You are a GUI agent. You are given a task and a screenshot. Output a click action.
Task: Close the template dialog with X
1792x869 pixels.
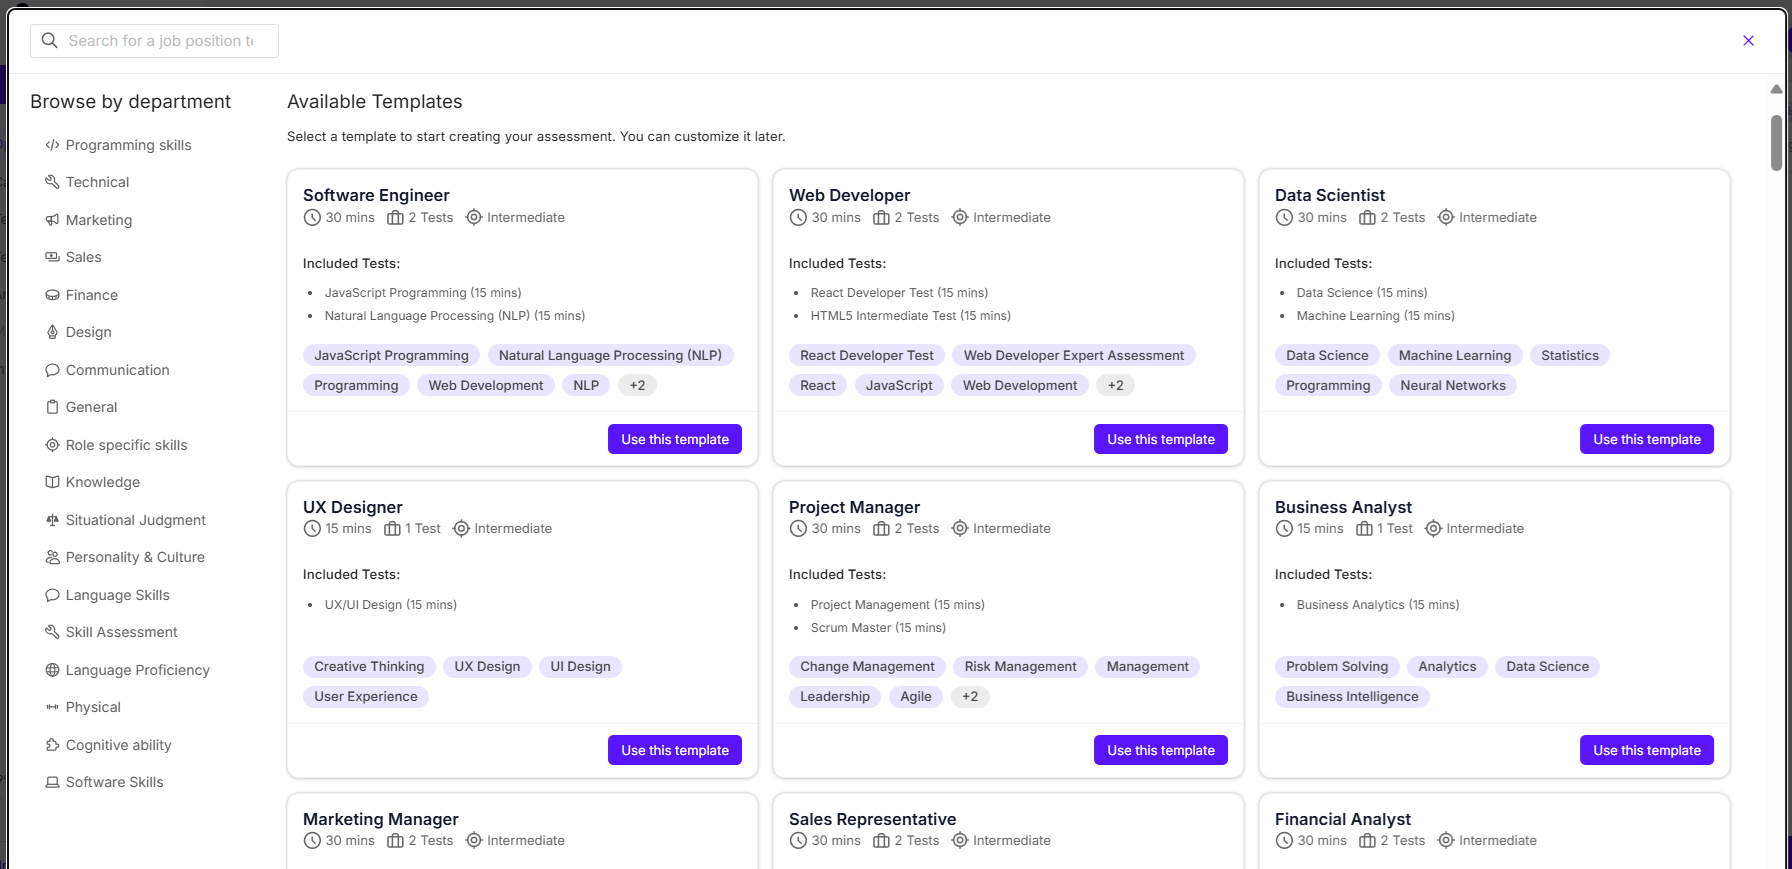coord(1748,41)
